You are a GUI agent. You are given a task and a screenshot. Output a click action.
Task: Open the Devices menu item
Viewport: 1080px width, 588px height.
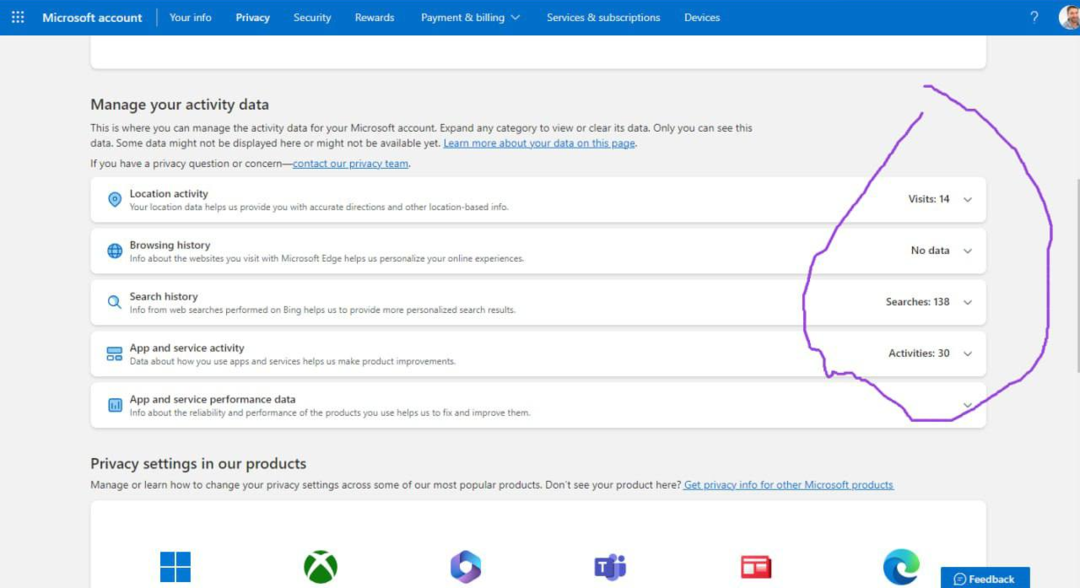[702, 17]
